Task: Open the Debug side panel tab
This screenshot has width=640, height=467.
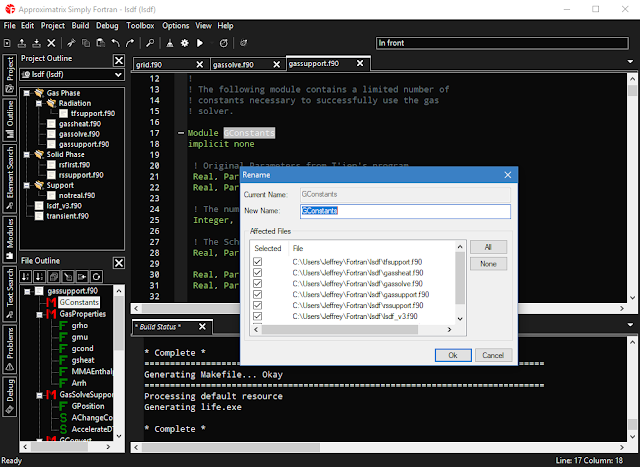Action: 9,396
